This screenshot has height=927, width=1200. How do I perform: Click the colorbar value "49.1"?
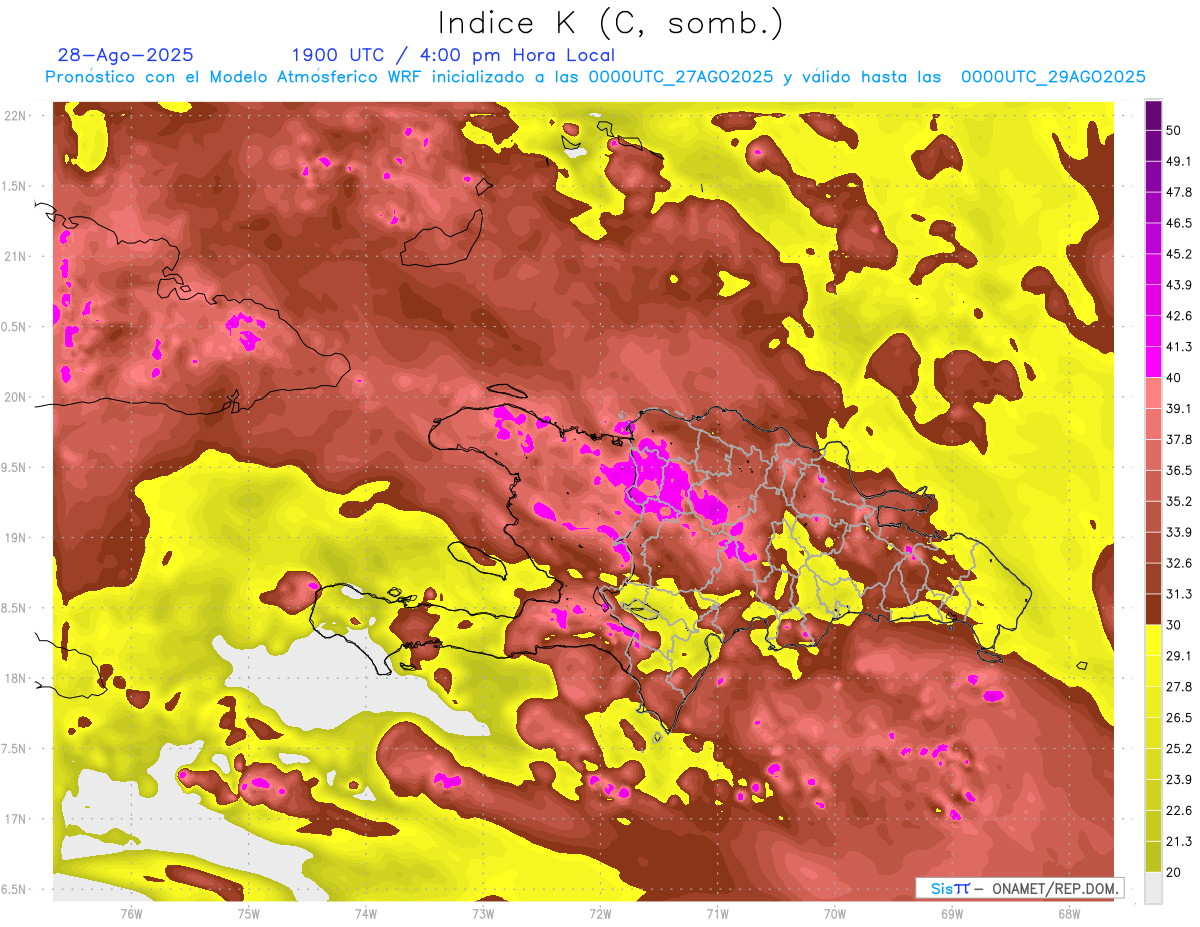click(1178, 161)
